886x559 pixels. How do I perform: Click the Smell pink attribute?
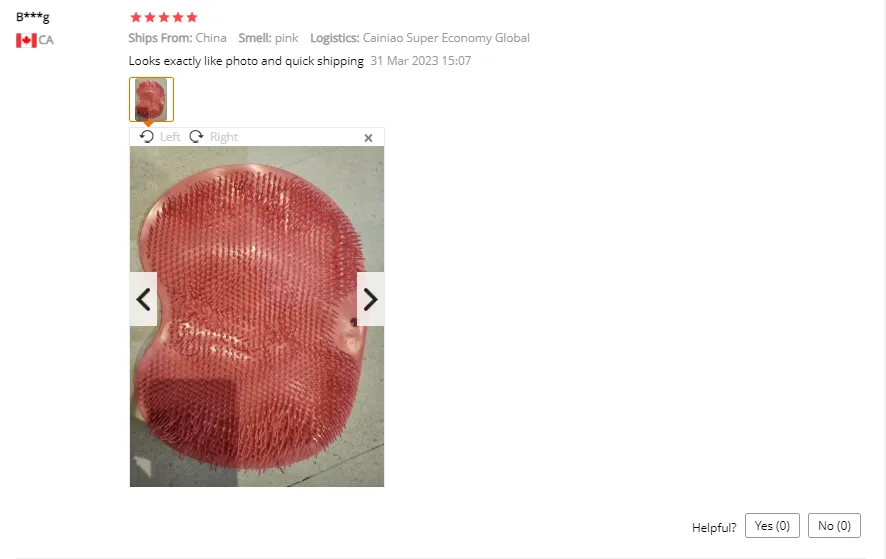(268, 38)
